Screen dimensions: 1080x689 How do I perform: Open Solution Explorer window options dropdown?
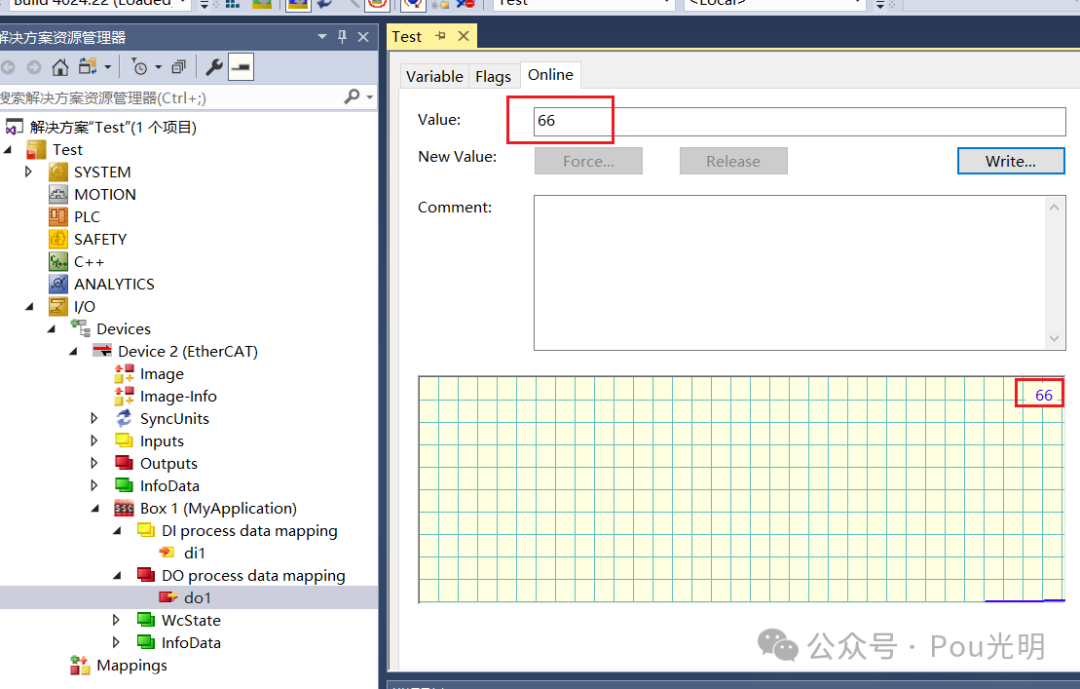pyautogui.click(x=322, y=37)
